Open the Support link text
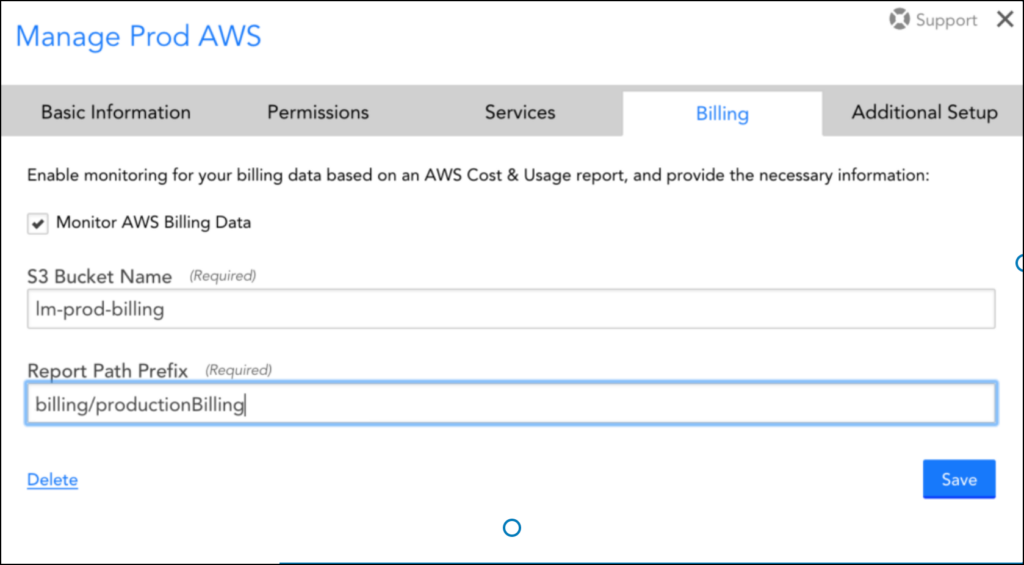1024x565 pixels. [946, 20]
